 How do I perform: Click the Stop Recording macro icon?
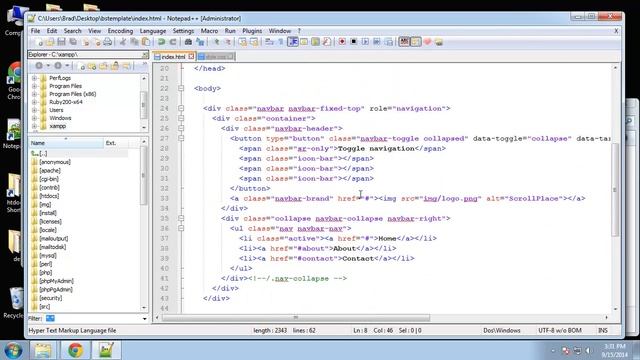353,42
